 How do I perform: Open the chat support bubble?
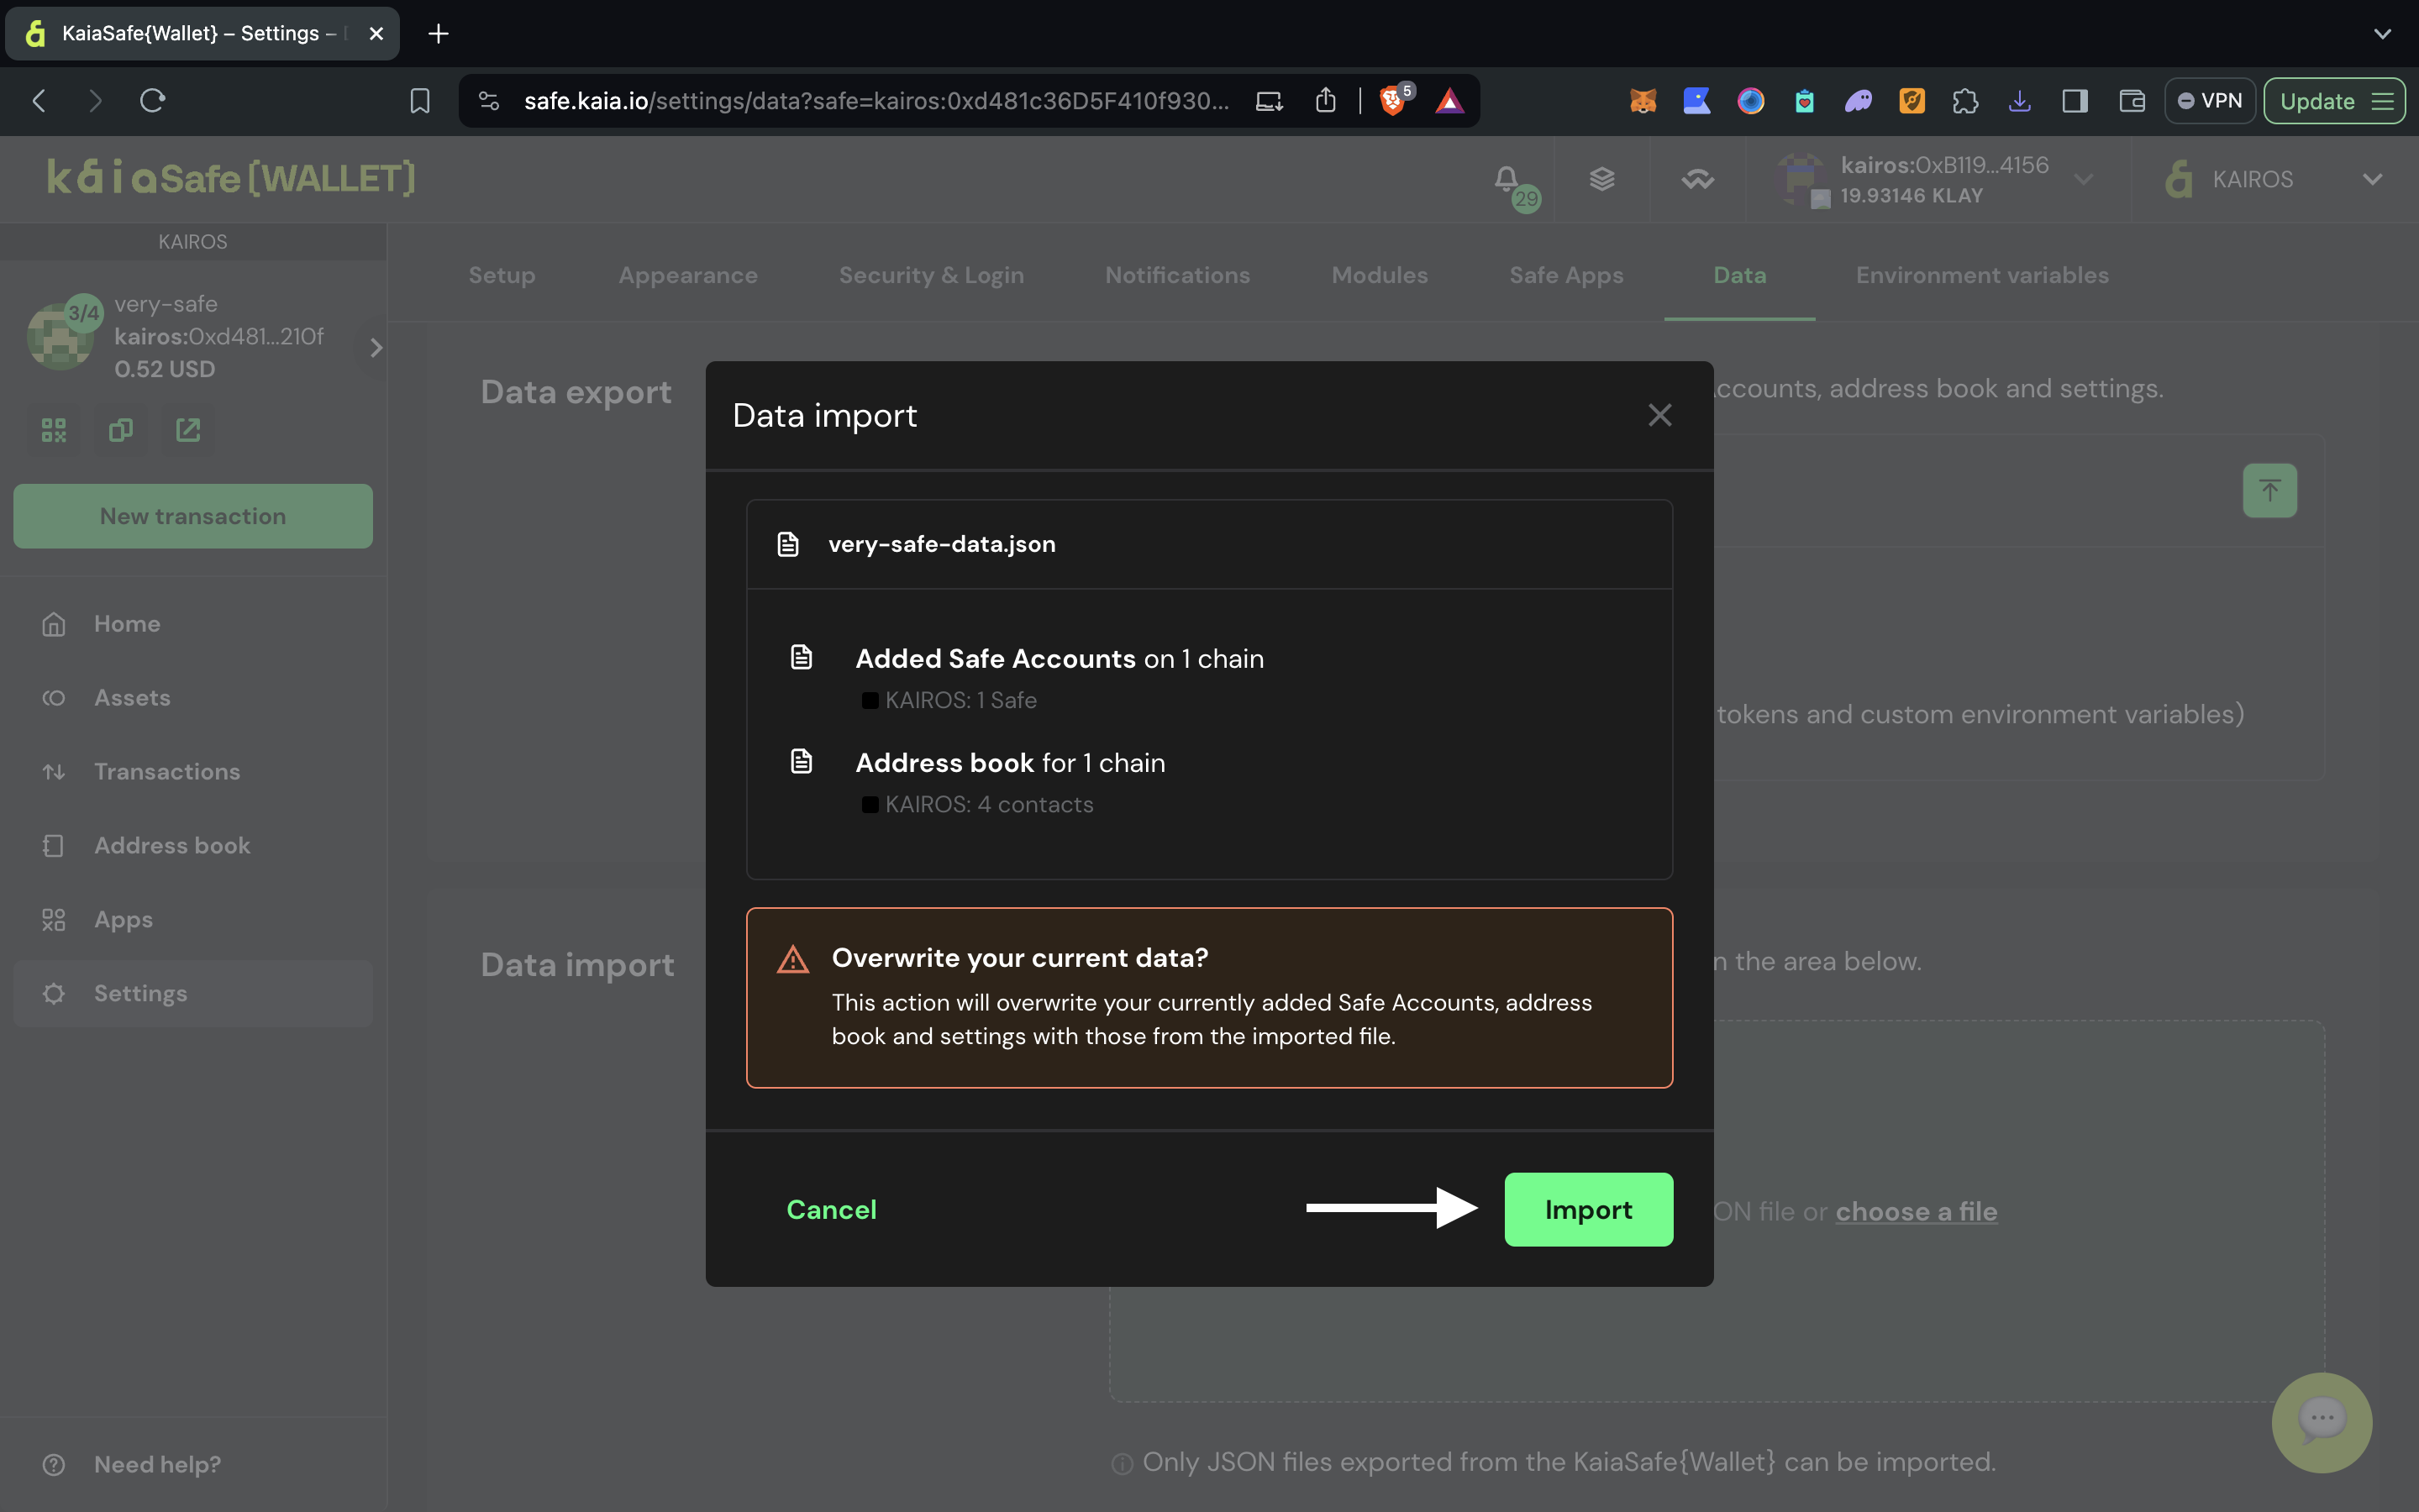pos(2321,1421)
